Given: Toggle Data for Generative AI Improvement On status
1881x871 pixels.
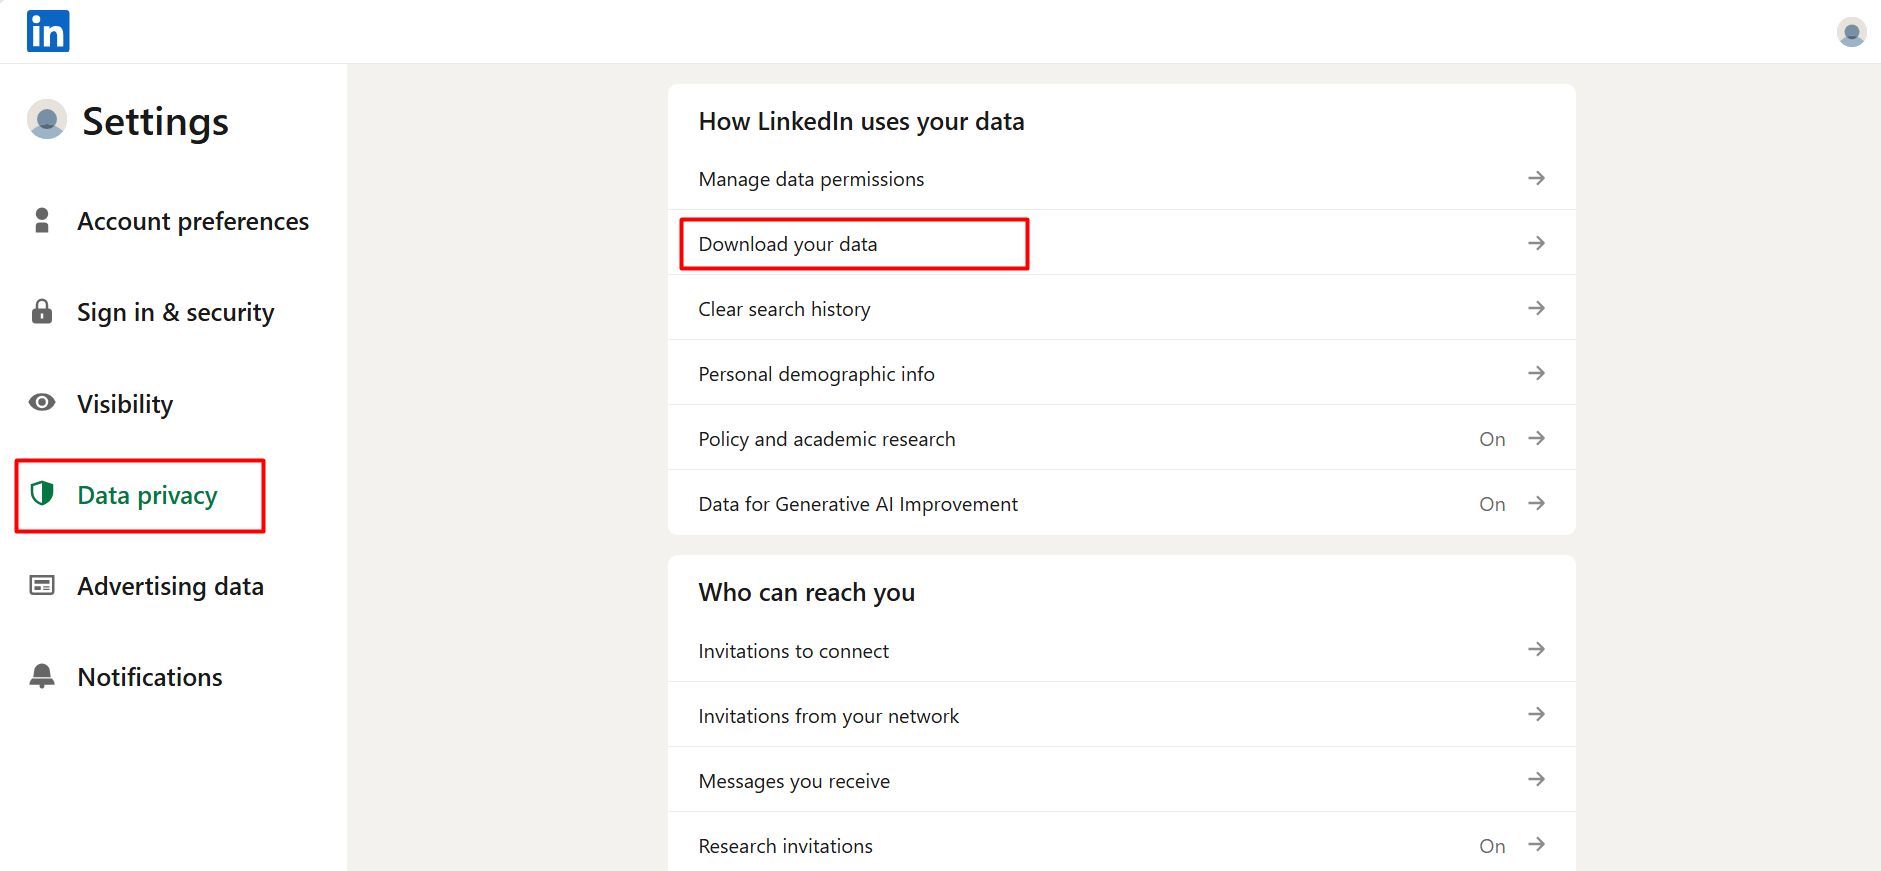Looking at the screenshot, I should tap(1492, 504).
